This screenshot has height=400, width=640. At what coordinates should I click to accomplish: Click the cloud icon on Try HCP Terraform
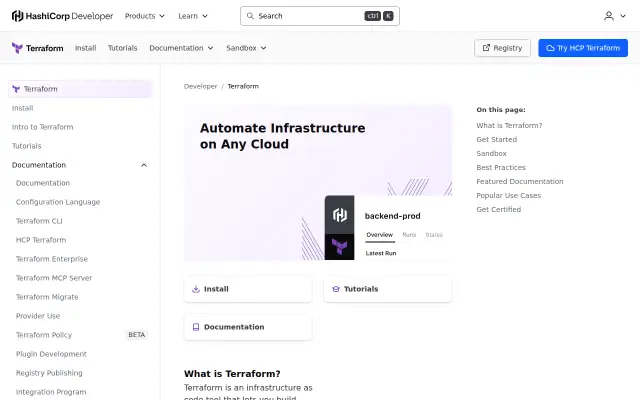[550, 48]
